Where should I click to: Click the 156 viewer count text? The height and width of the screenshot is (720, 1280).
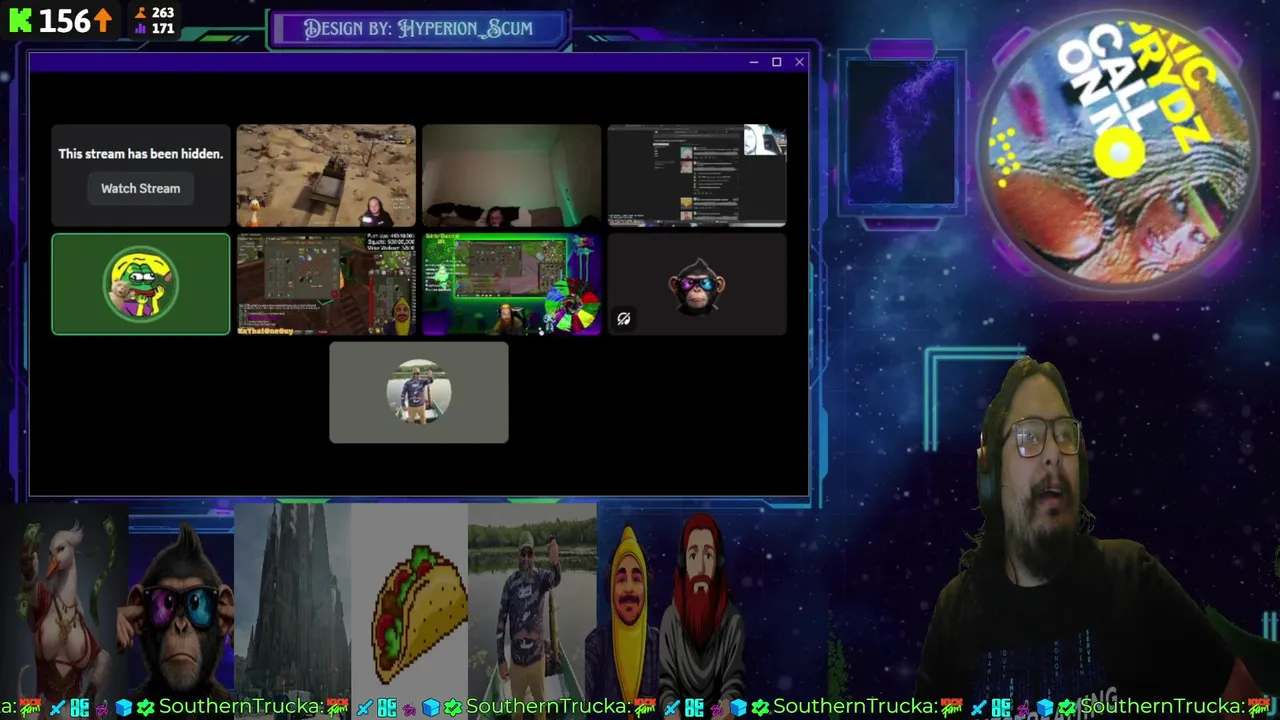pos(65,20)
